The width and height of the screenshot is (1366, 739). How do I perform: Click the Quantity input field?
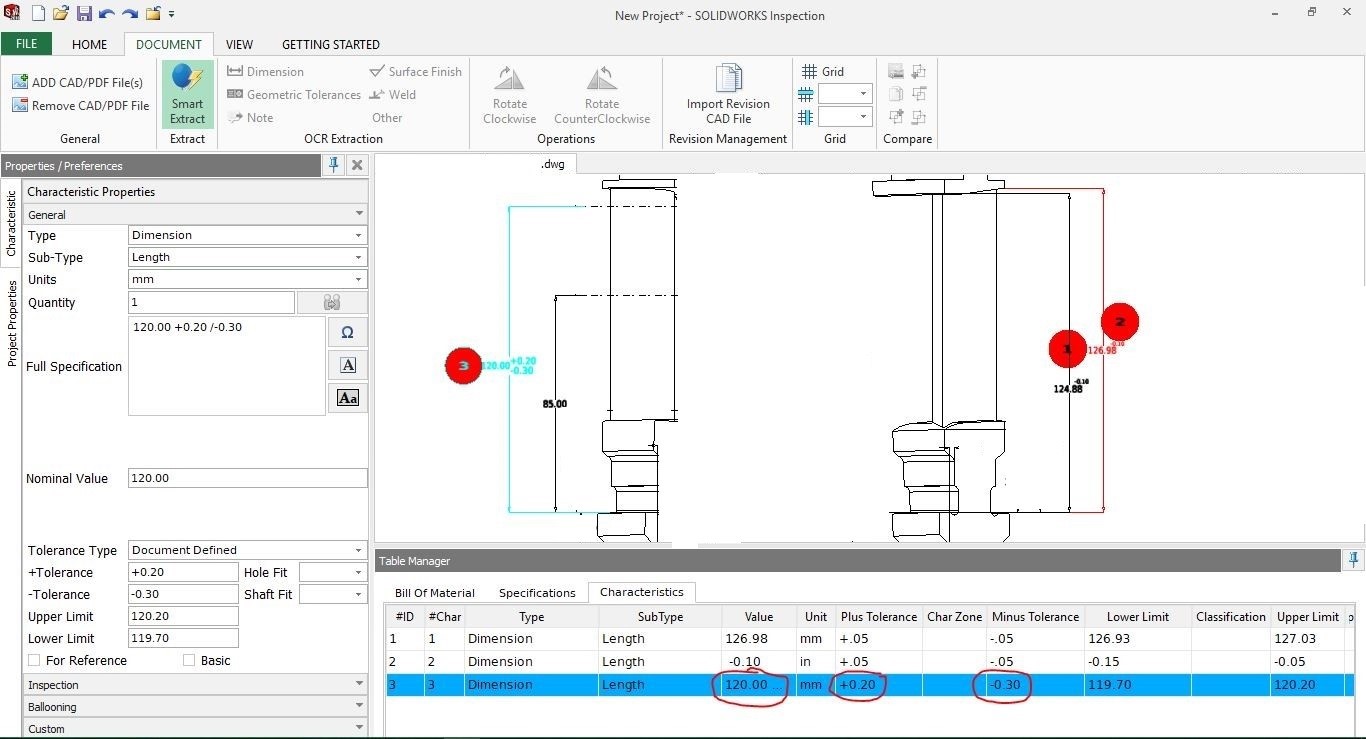click(x=212, y=302)
